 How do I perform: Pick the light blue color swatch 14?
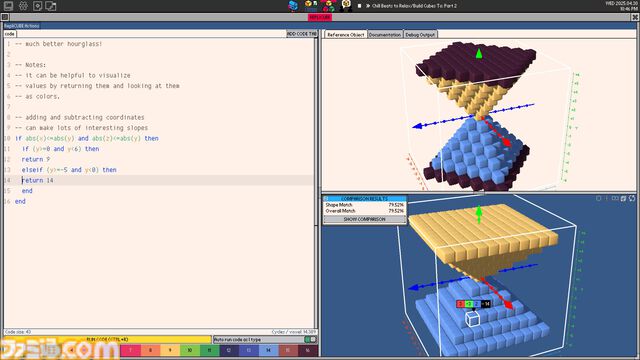point(268,350)
